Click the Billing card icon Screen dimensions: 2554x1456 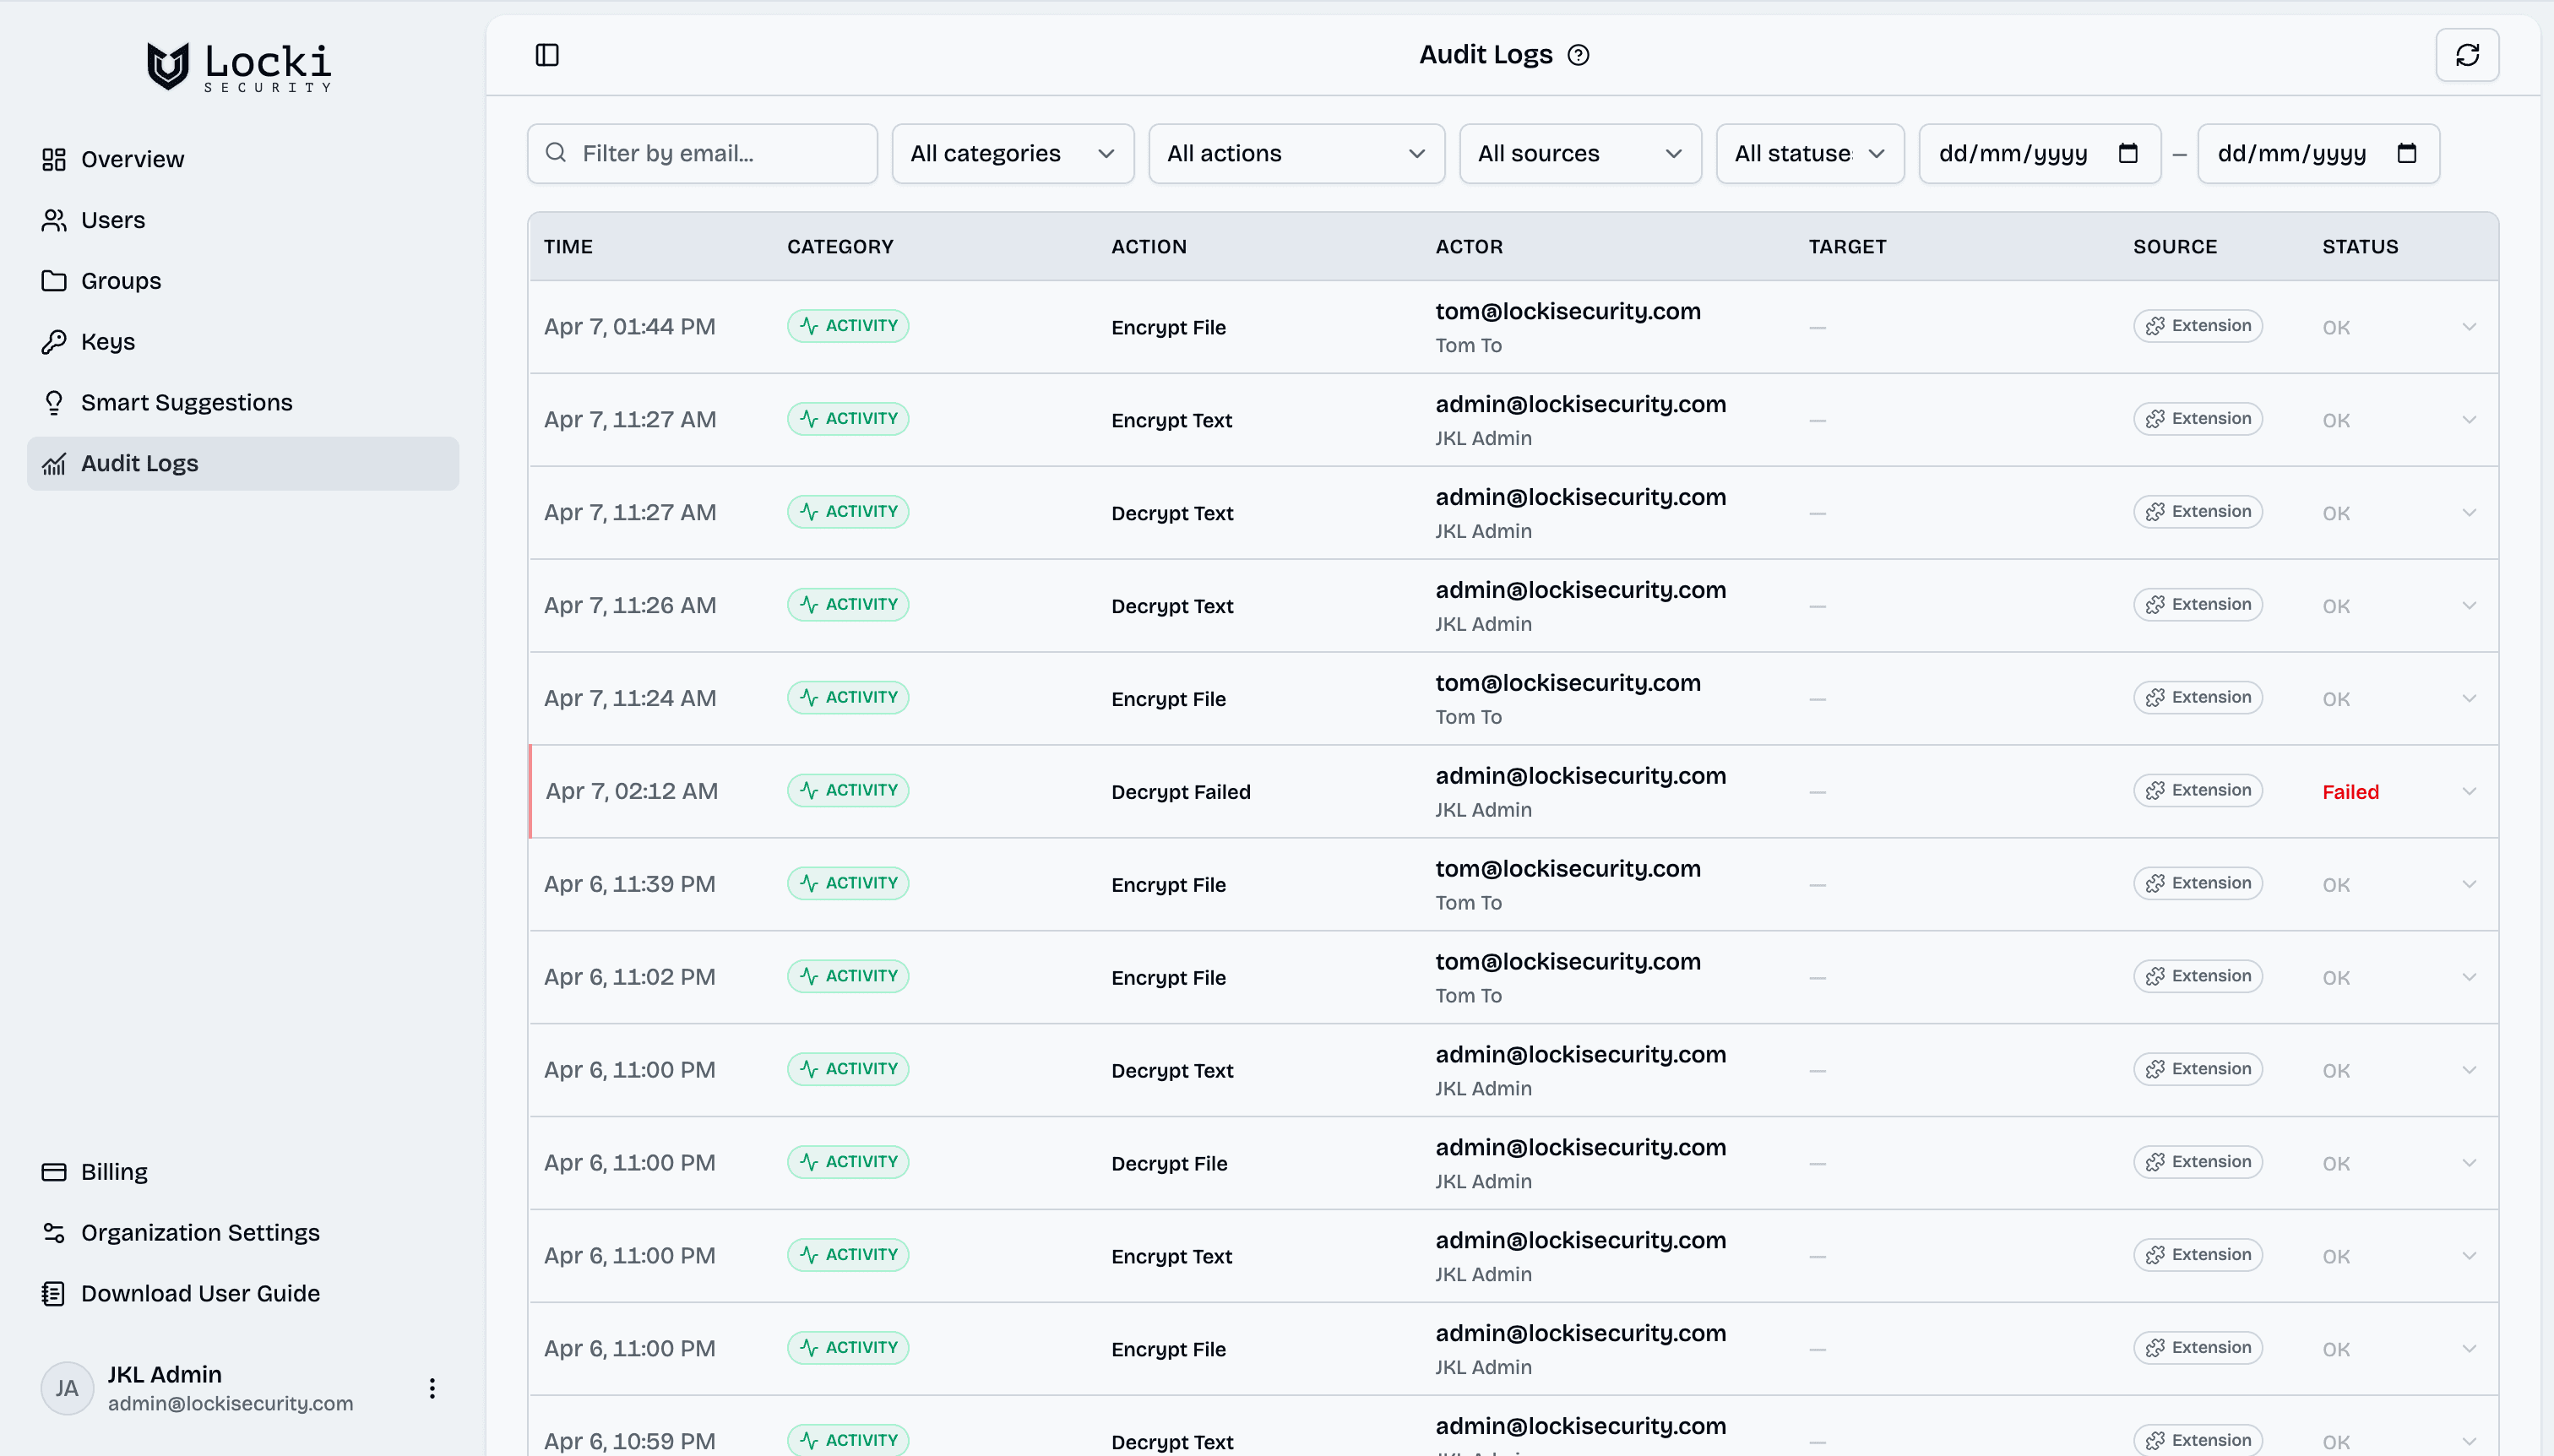pyautogui.click(x=54, y=1172)
